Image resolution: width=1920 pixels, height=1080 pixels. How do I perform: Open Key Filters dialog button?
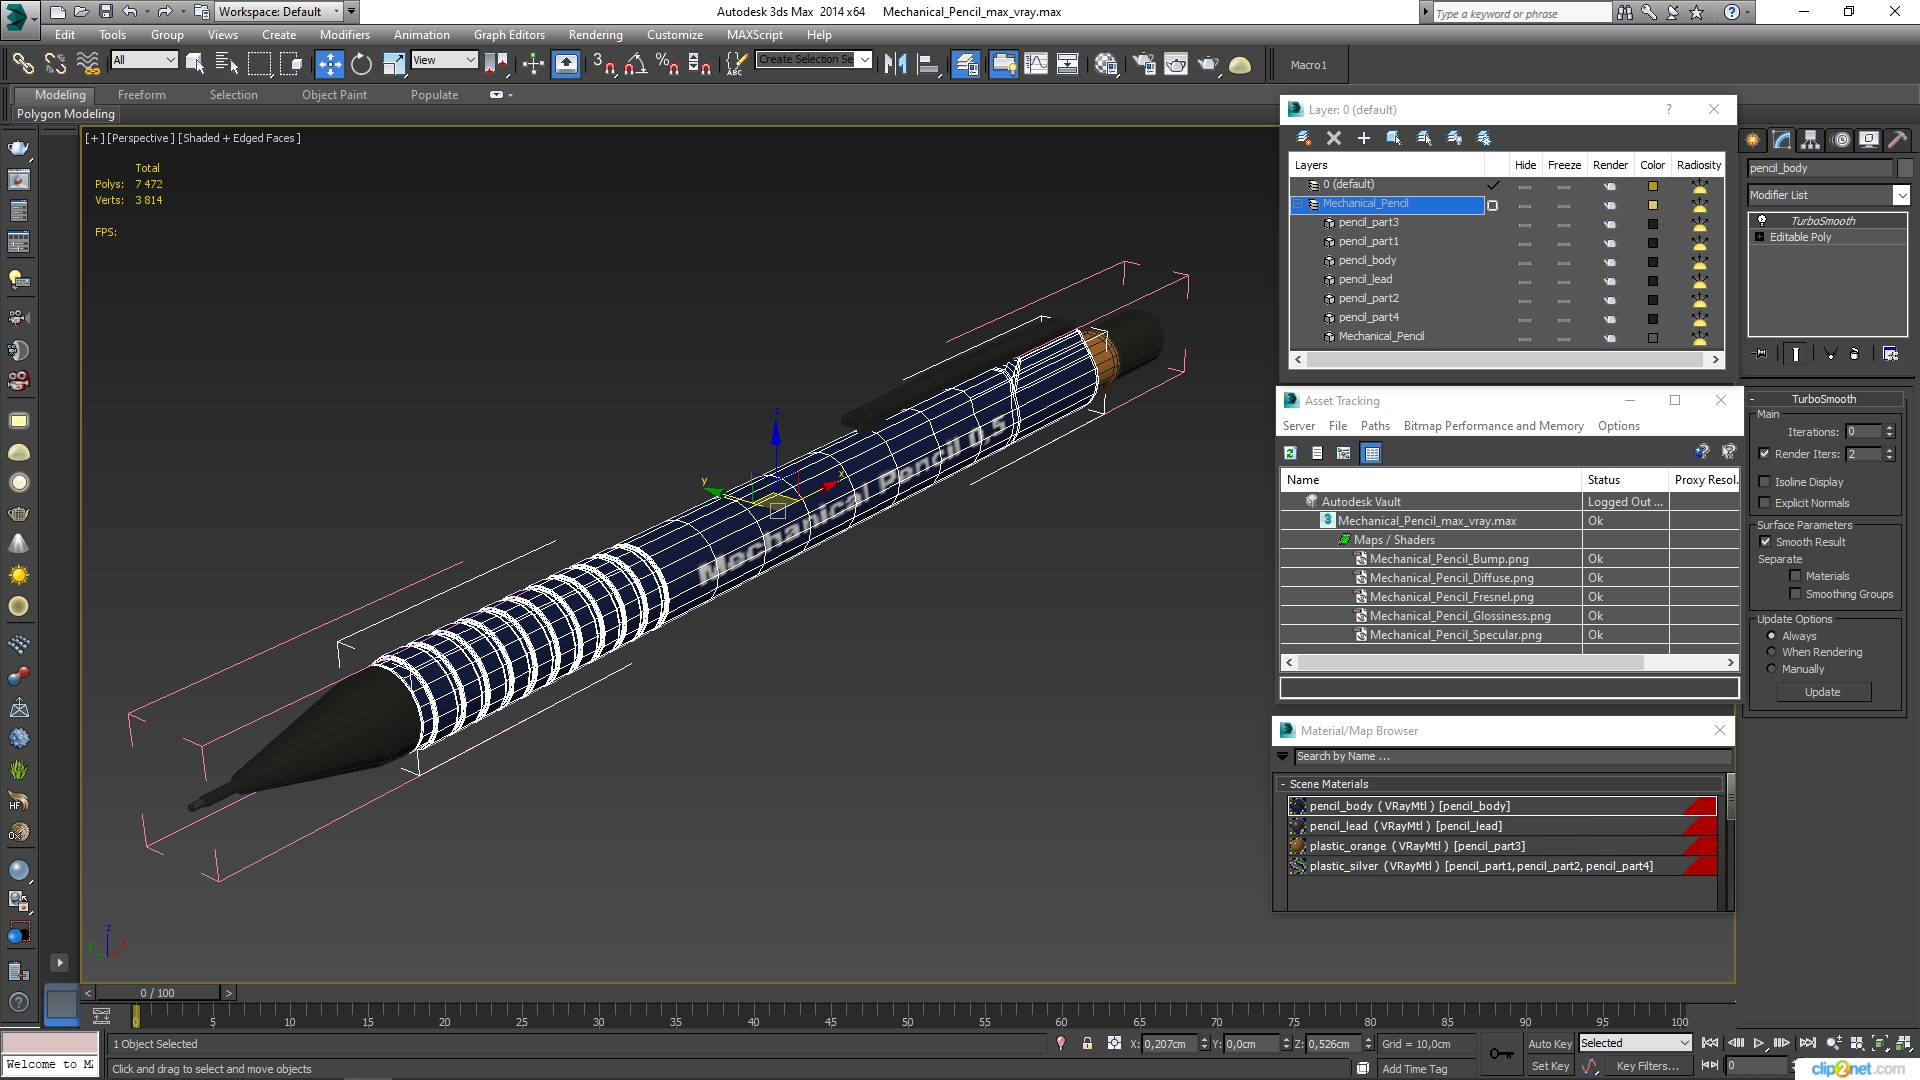[1647, 1066]
